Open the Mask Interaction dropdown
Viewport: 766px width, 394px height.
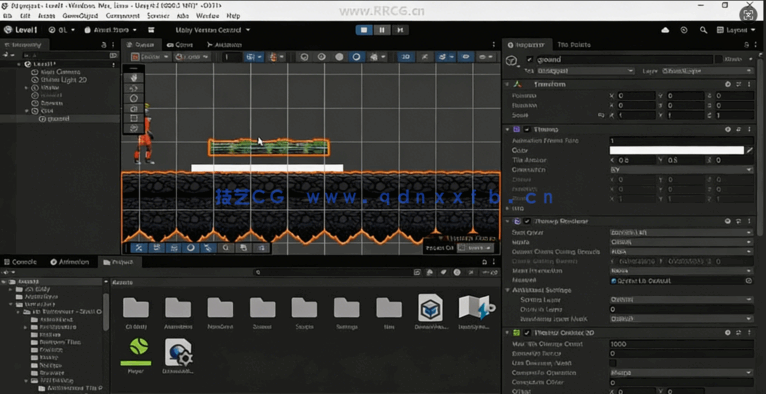[x=681, y=270]
